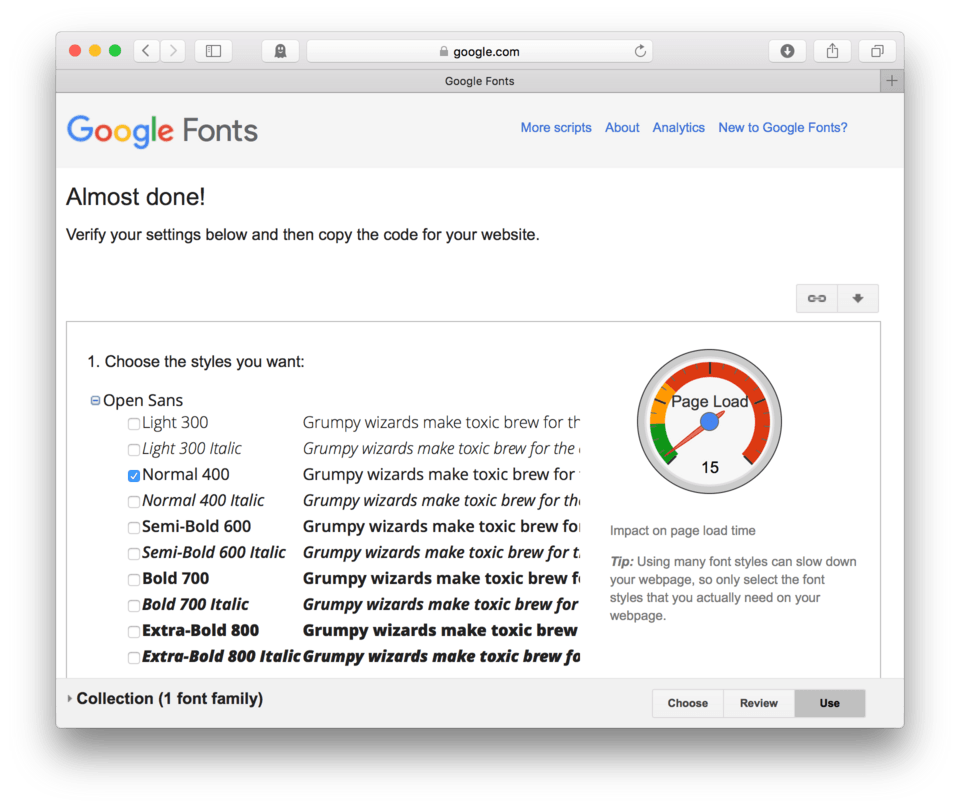Uncheck the Normal 400 checkbox

pyautogui.click(x=133, y=476)
